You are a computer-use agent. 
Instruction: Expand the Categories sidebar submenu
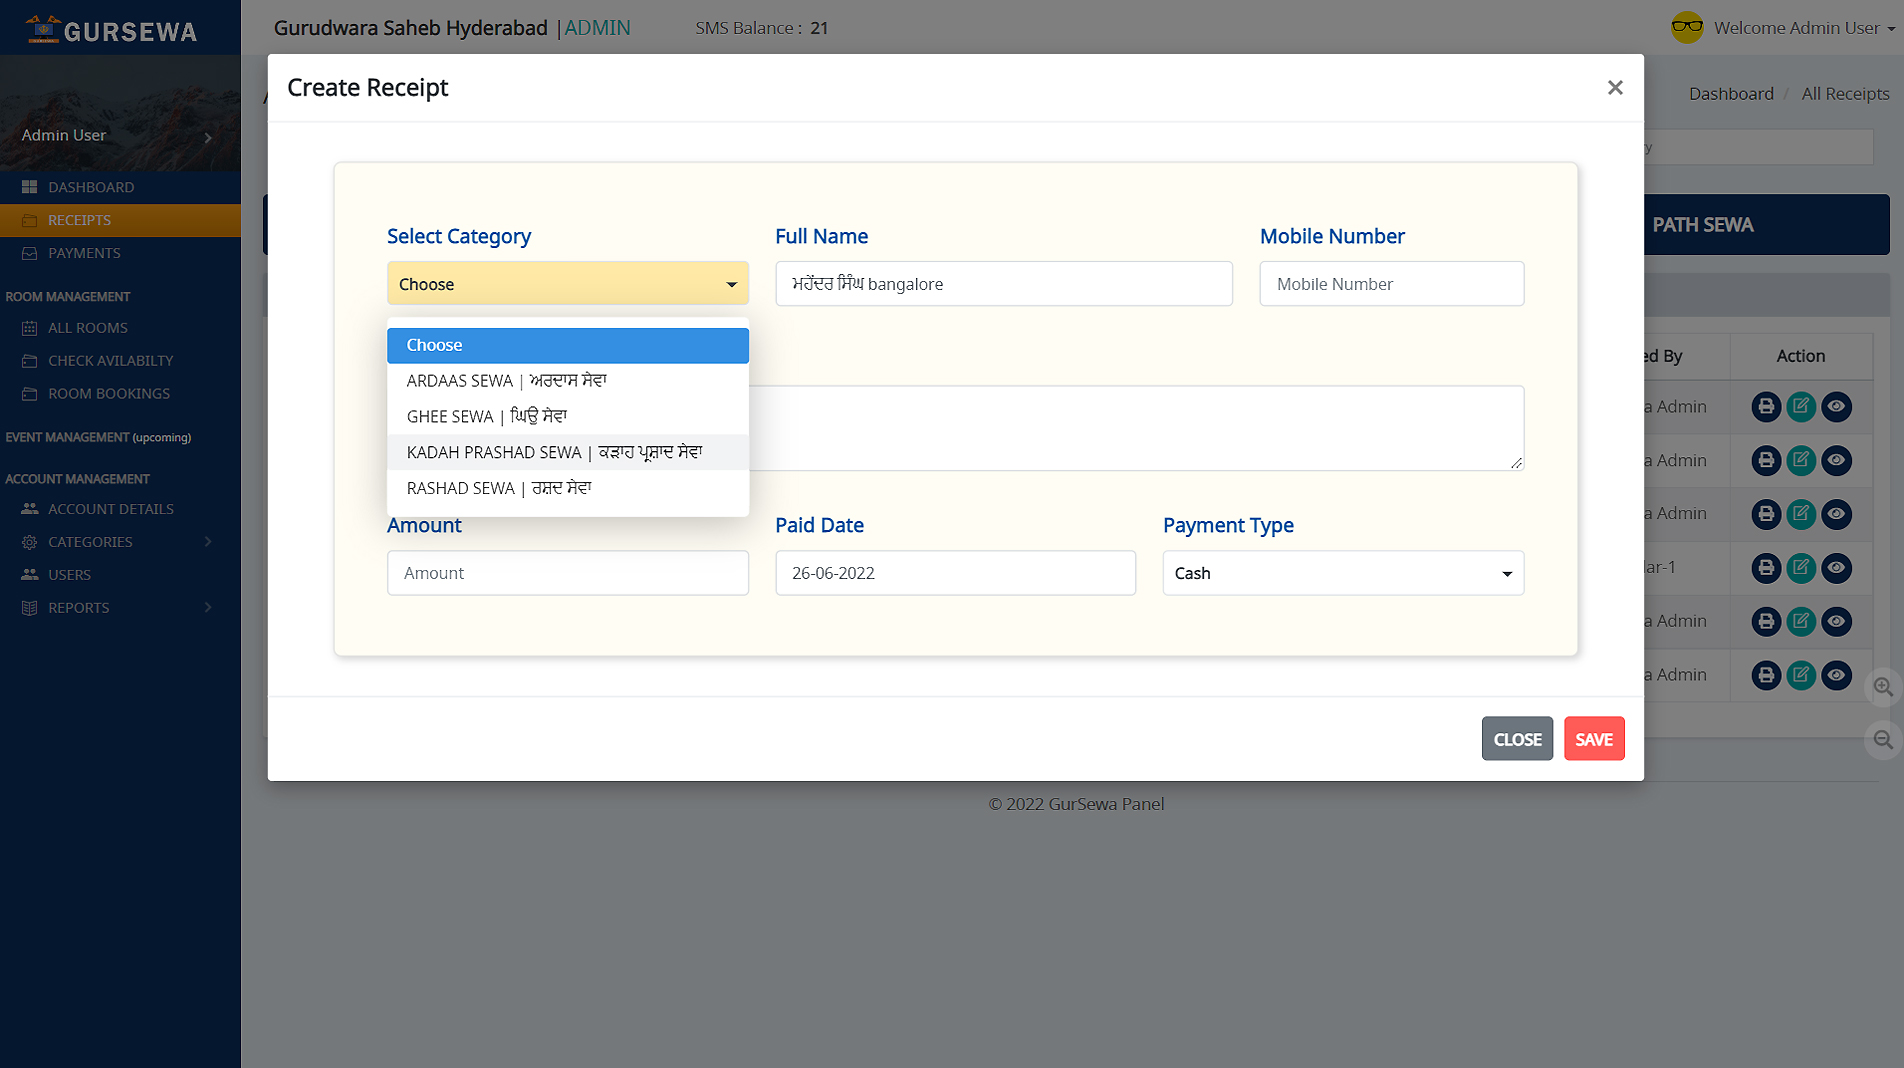coord(120,542)
